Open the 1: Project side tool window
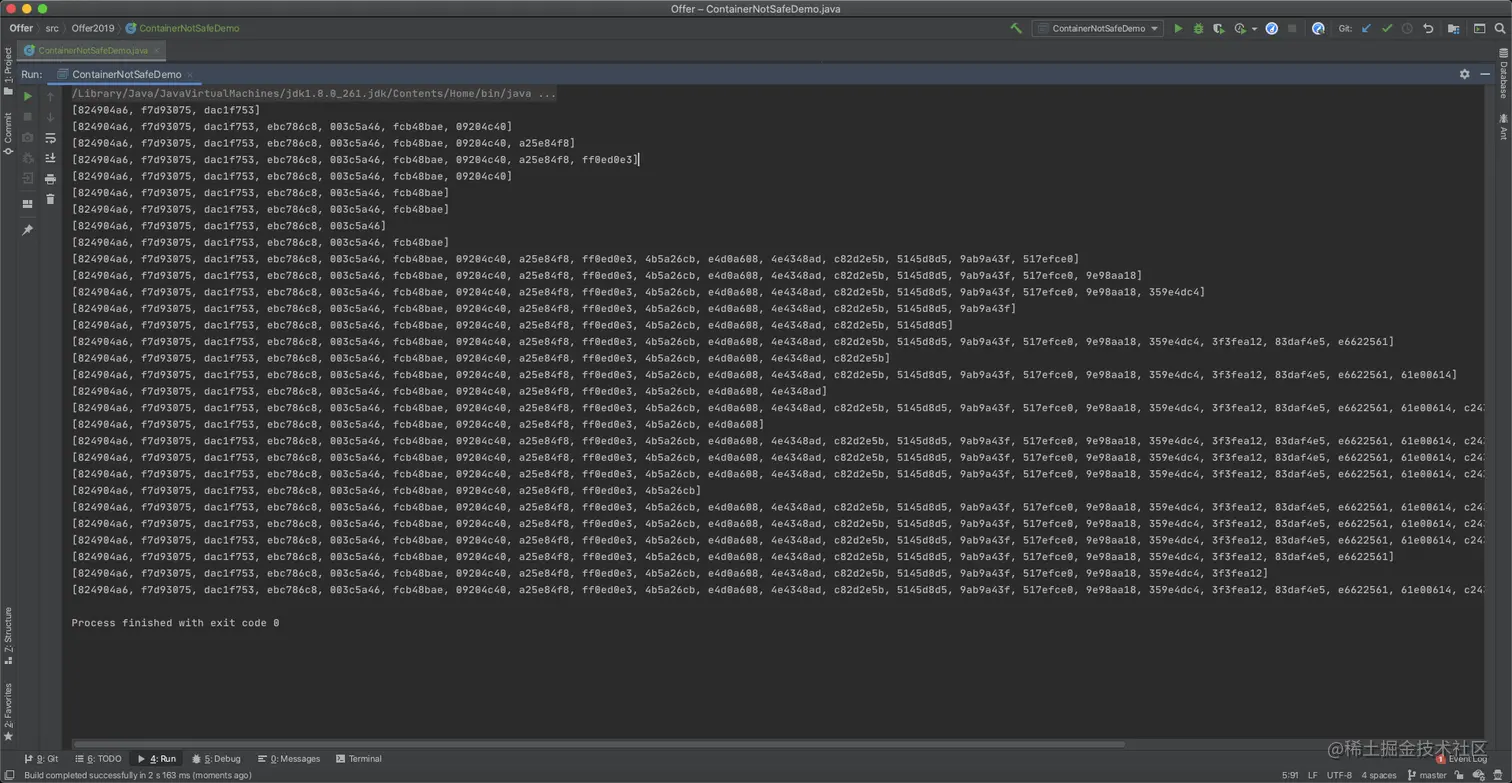 [8, 70]
